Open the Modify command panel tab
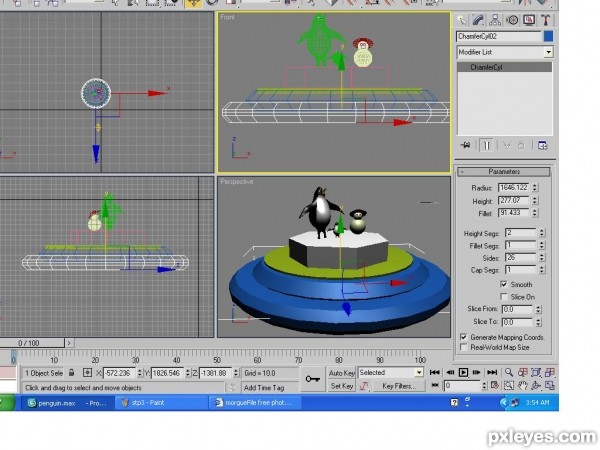 478,20
